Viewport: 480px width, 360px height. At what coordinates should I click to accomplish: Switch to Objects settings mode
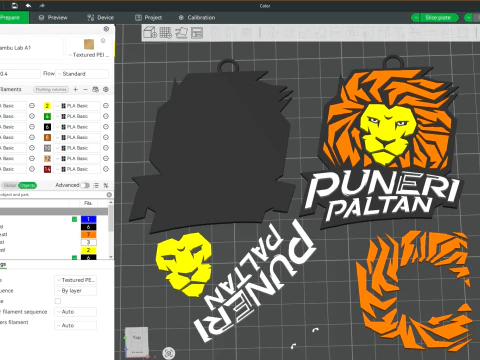coord(27,185)
